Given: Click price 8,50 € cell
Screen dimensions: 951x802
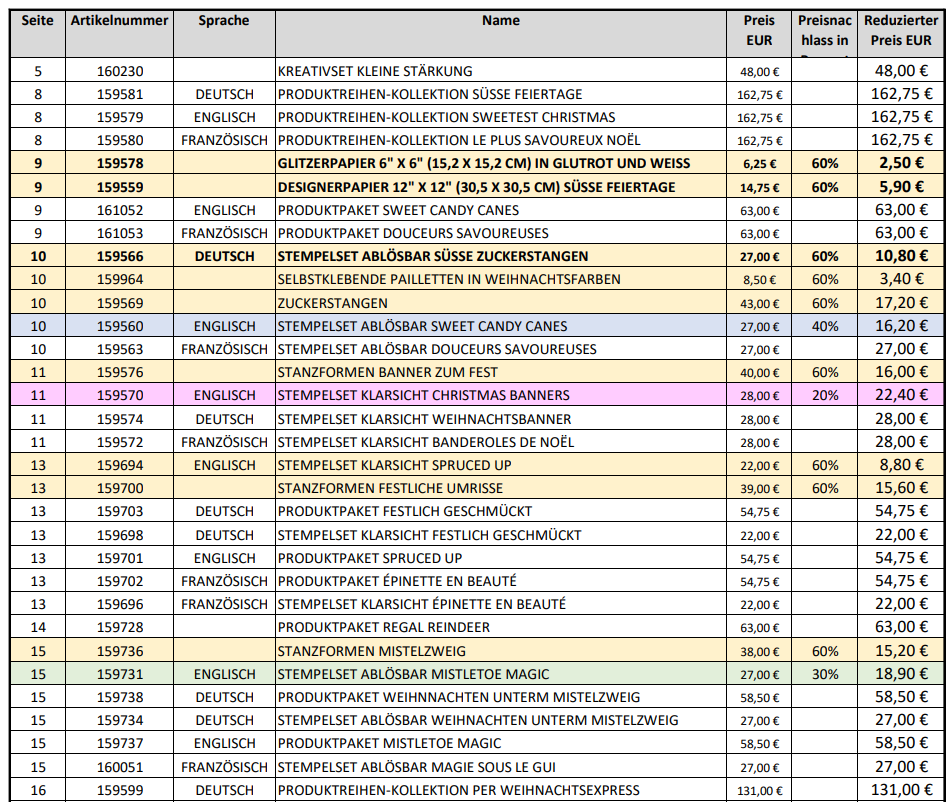Looking at the screenshot, I should (x=759, y=279).
